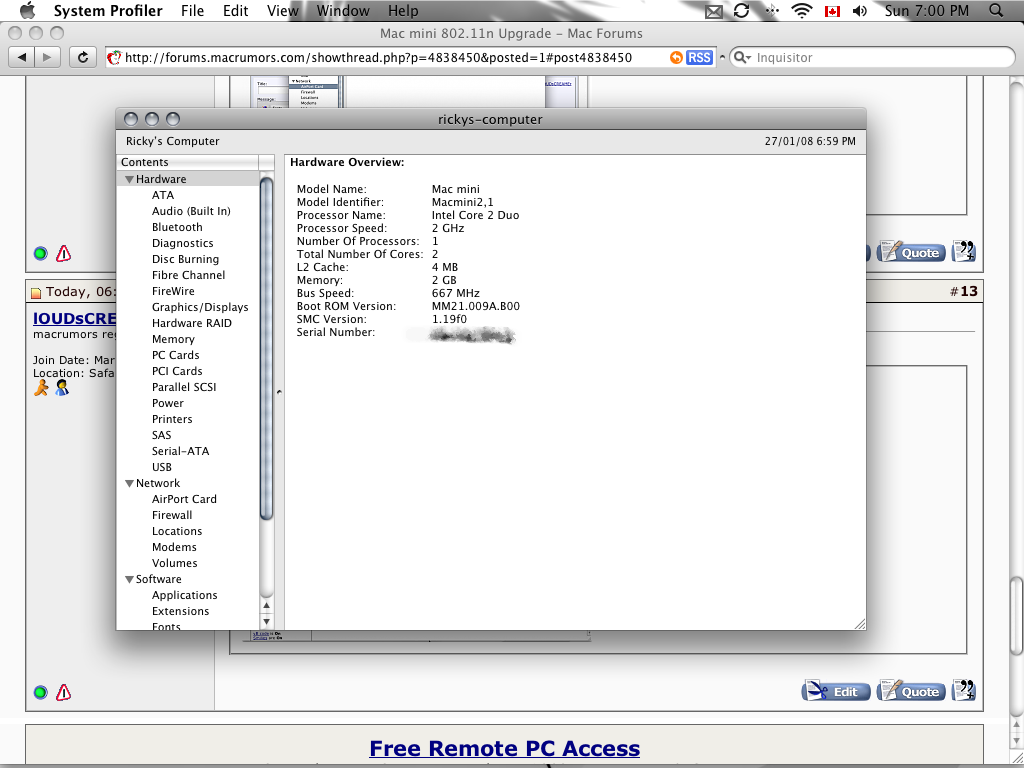Viewport: 1024px width, 768px height.
Task: Open the volume speaker menu
Action: pyautogui.click(x=860, y=11)
